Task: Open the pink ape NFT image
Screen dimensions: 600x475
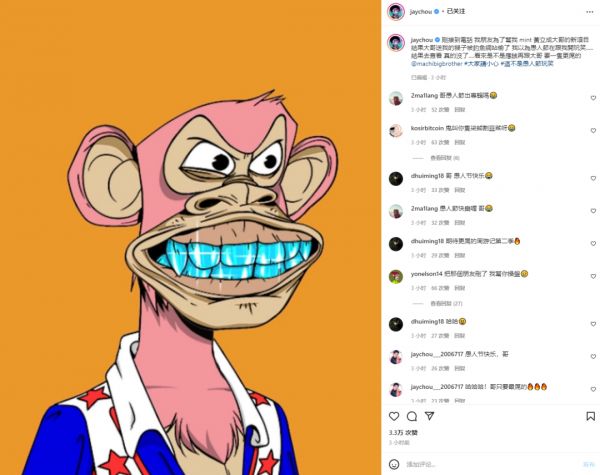Action: click(191, 237)
